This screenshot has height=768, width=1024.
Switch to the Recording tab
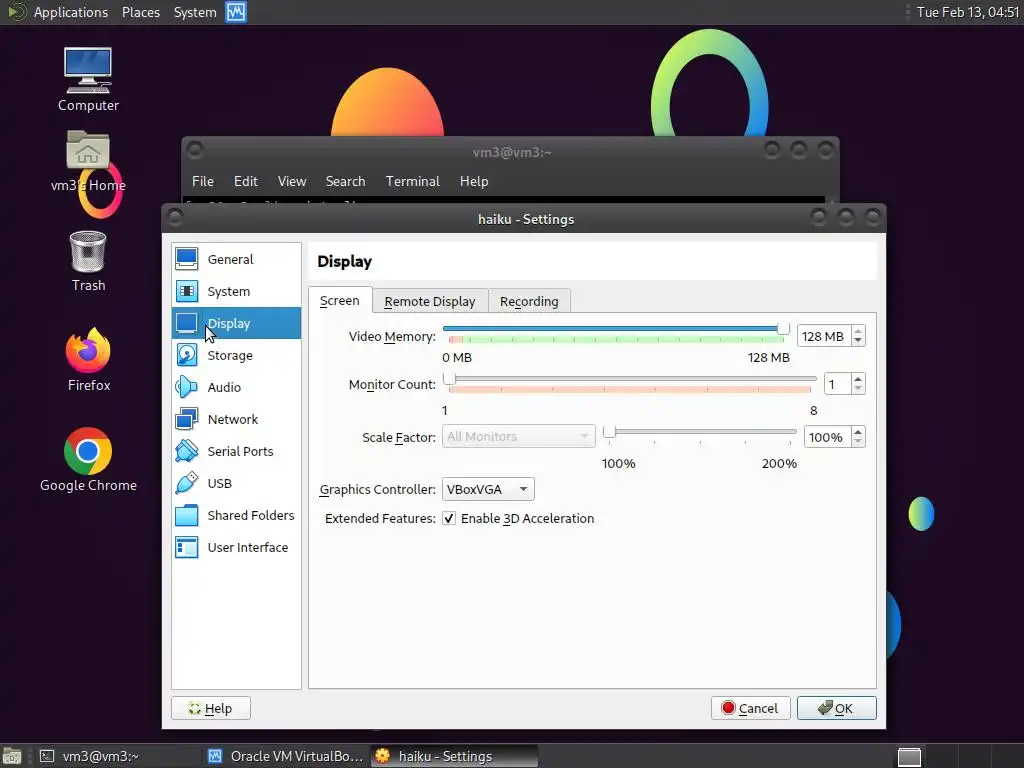point(529,301)
